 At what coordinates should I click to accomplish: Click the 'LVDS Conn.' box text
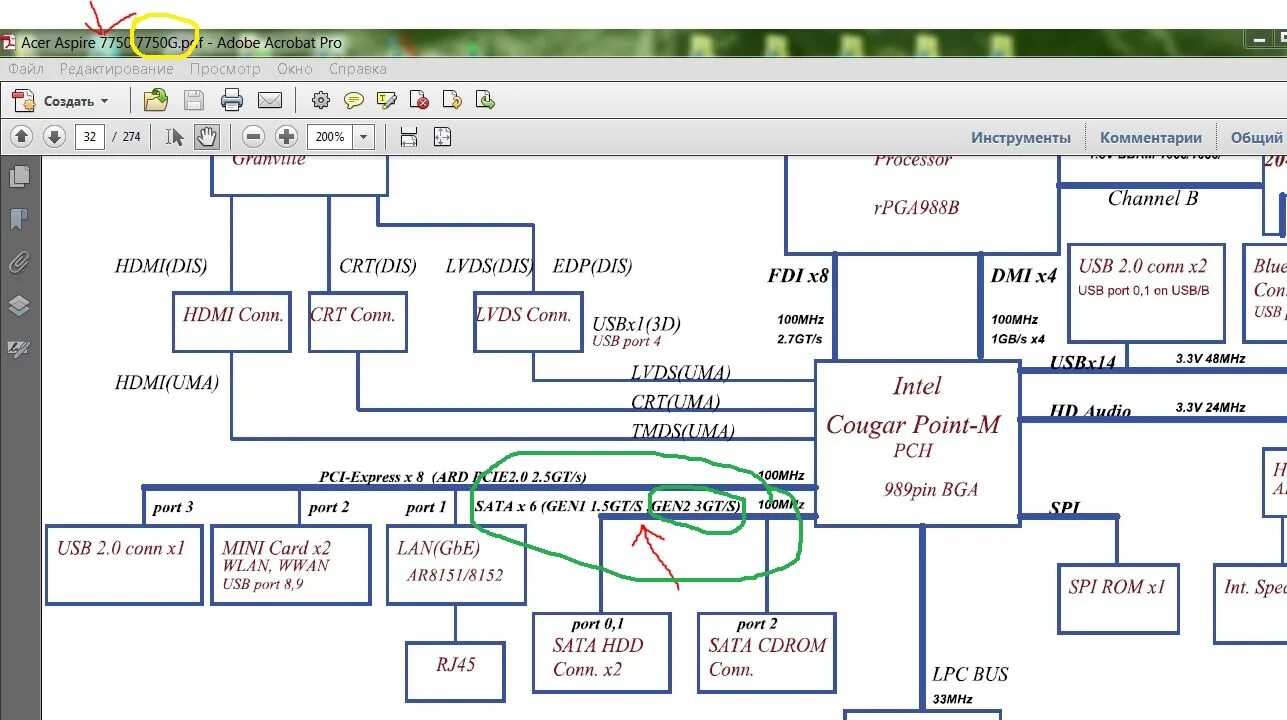[524, 314]
